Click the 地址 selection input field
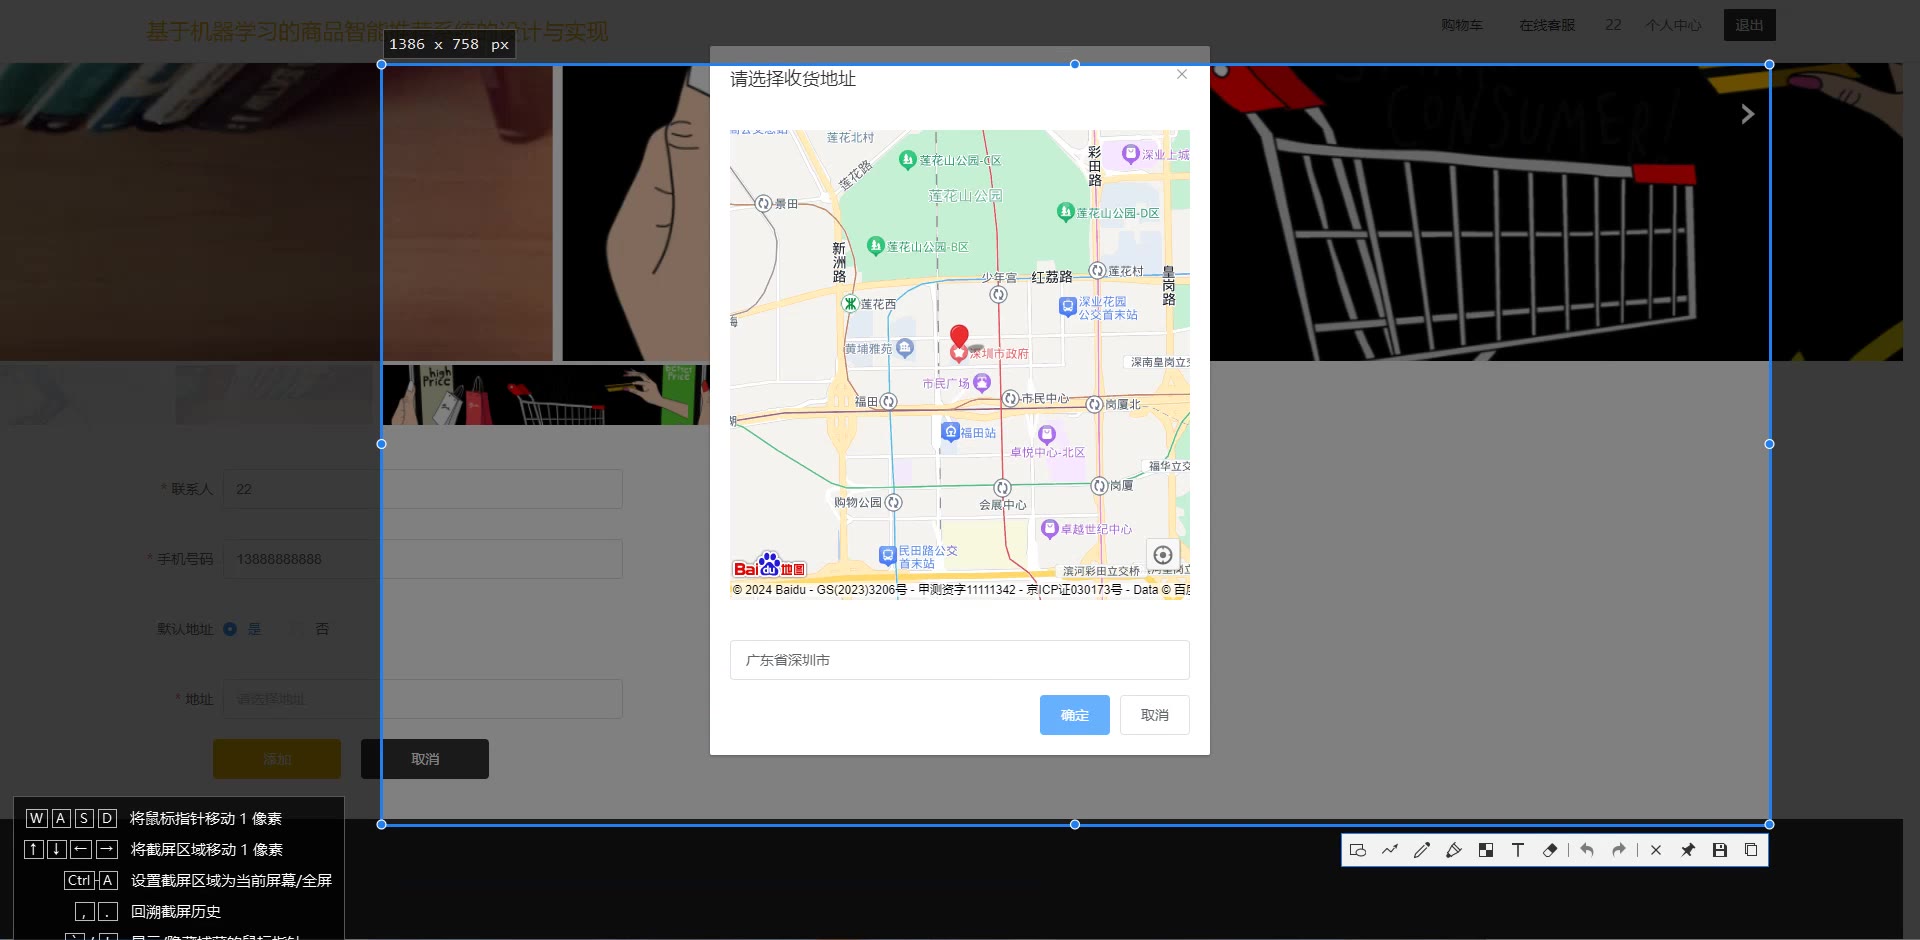The height and width of the screenshot is (940, 1920). point(423,699)
